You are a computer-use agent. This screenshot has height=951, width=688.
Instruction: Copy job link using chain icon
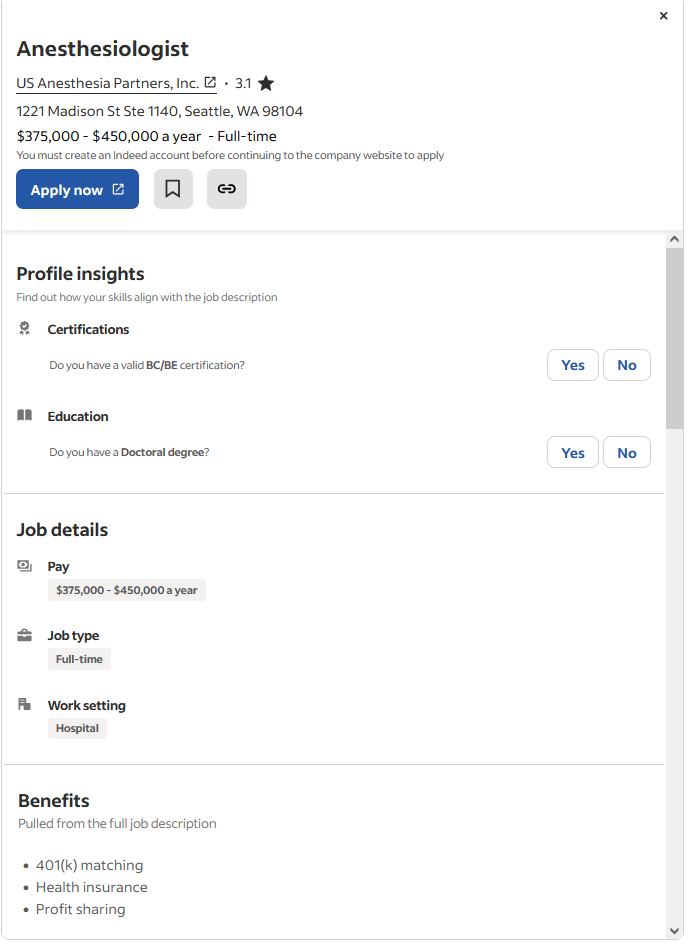coord(227,189)
